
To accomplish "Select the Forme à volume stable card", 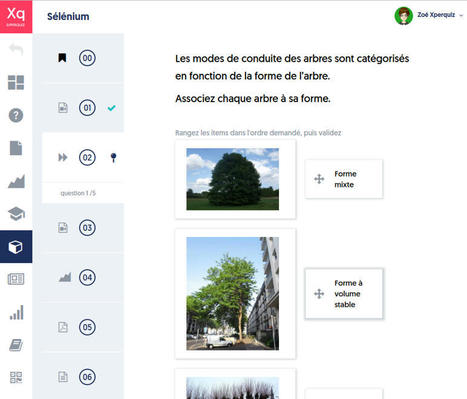I will (344, 294).
